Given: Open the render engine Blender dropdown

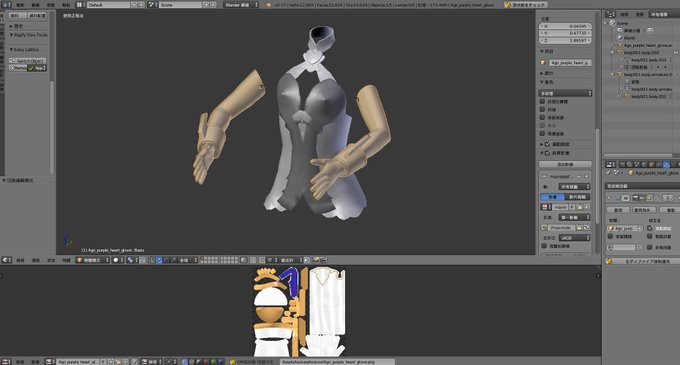Looking at the screenshot, I should (x=242, y=5).
